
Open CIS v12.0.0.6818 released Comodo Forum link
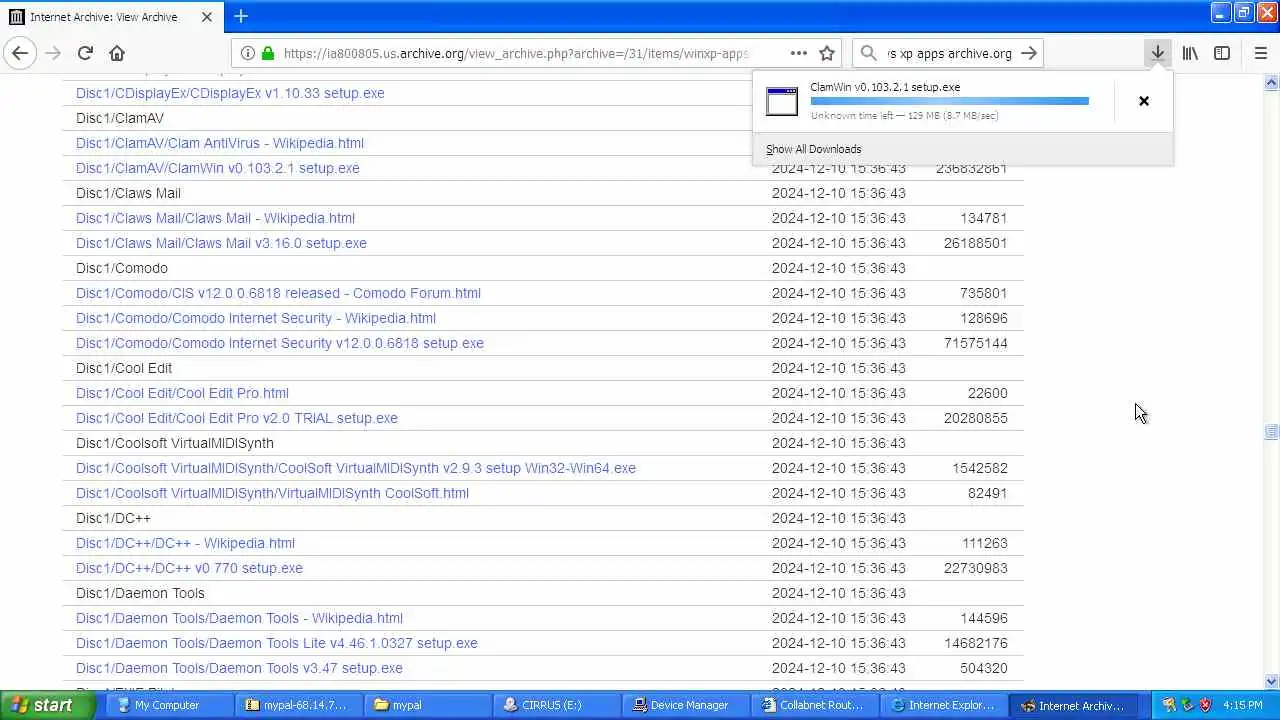[x=278, y=293]
